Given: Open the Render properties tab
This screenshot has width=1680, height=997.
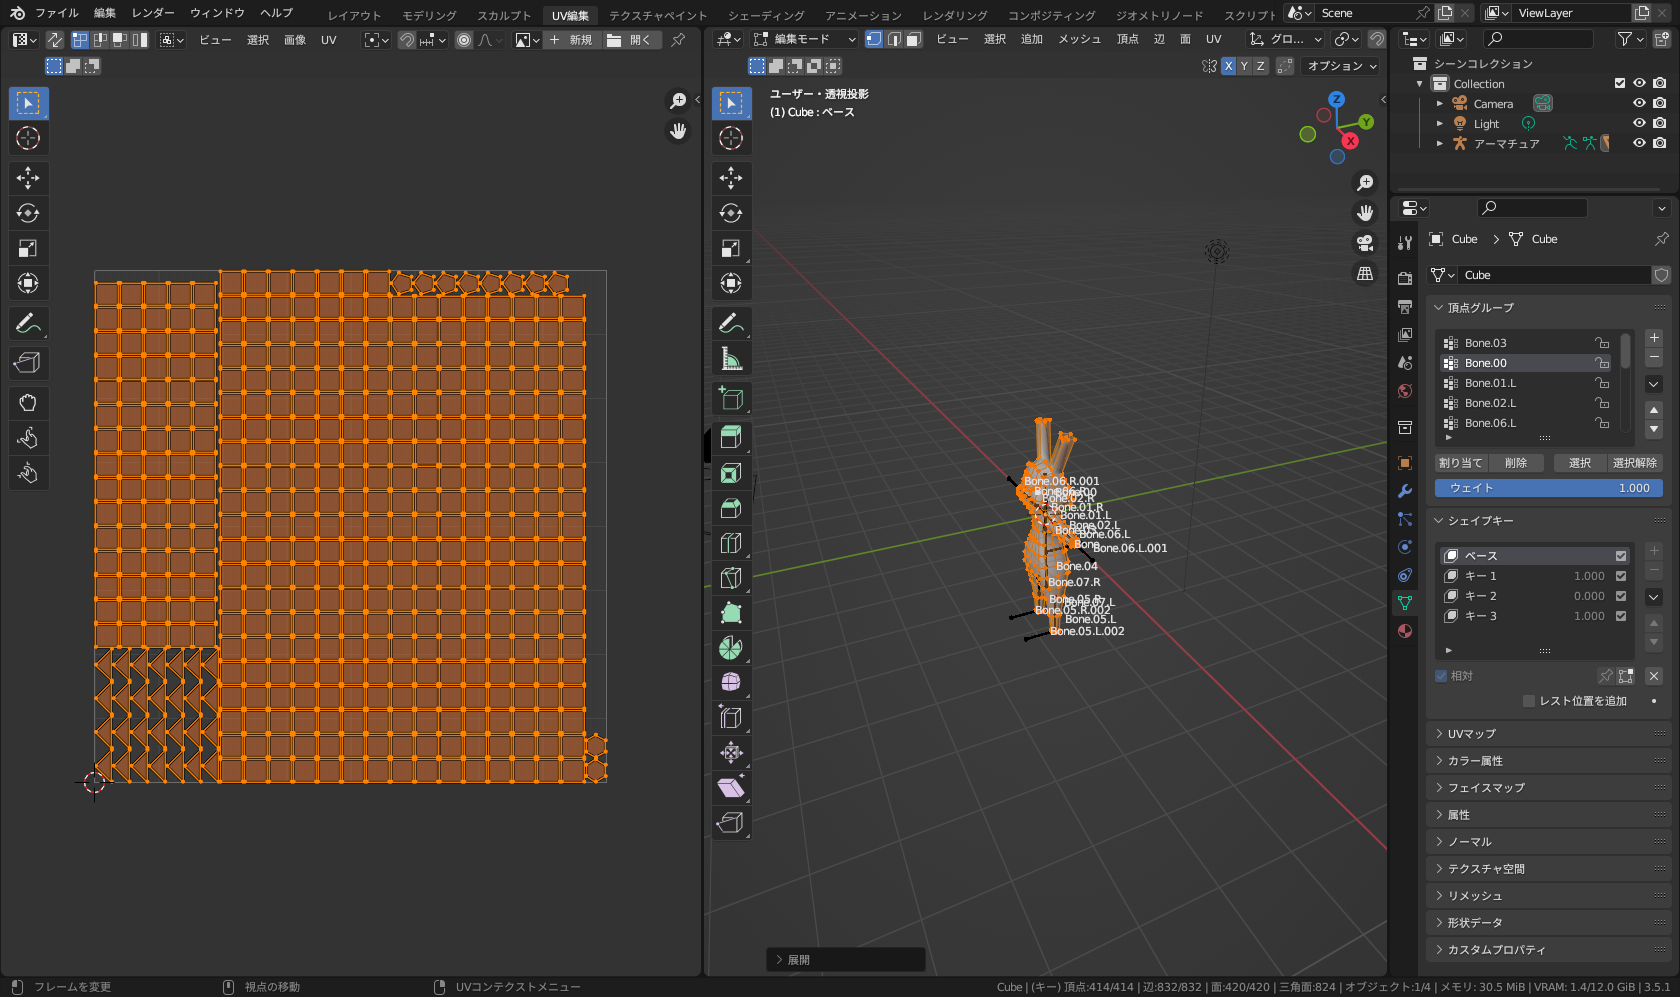Looking at the screenshot, I should (1405, 278).
